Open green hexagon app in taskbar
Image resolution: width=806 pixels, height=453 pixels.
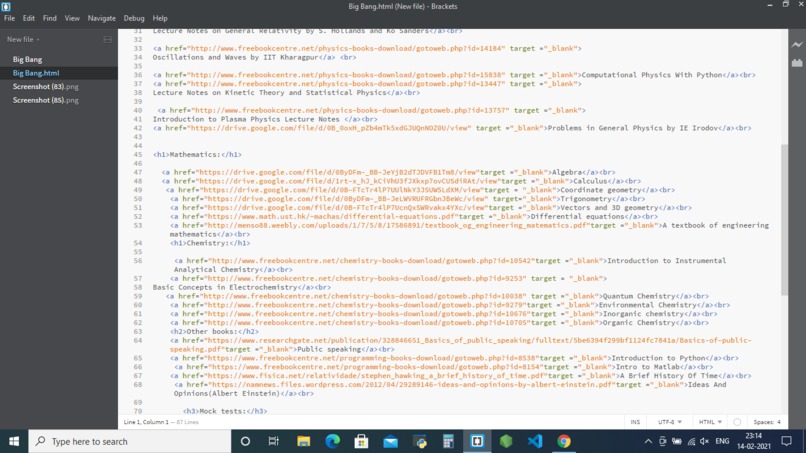point(506,441)
